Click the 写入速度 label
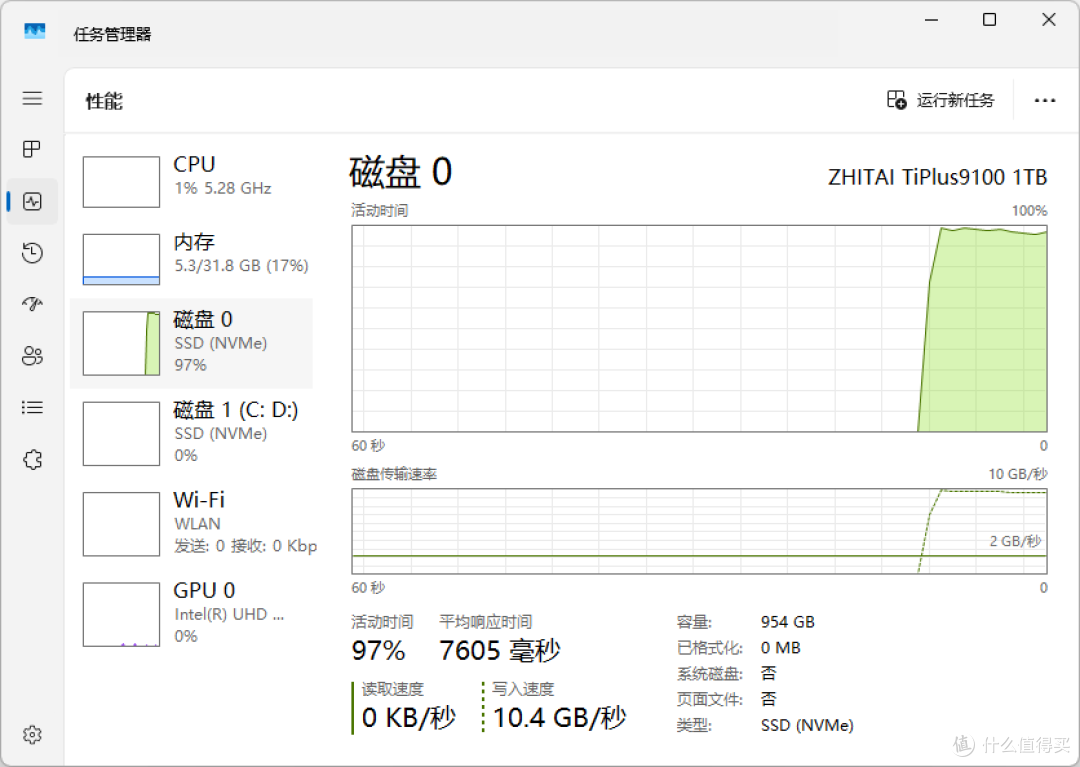 [x=523, y=689]
